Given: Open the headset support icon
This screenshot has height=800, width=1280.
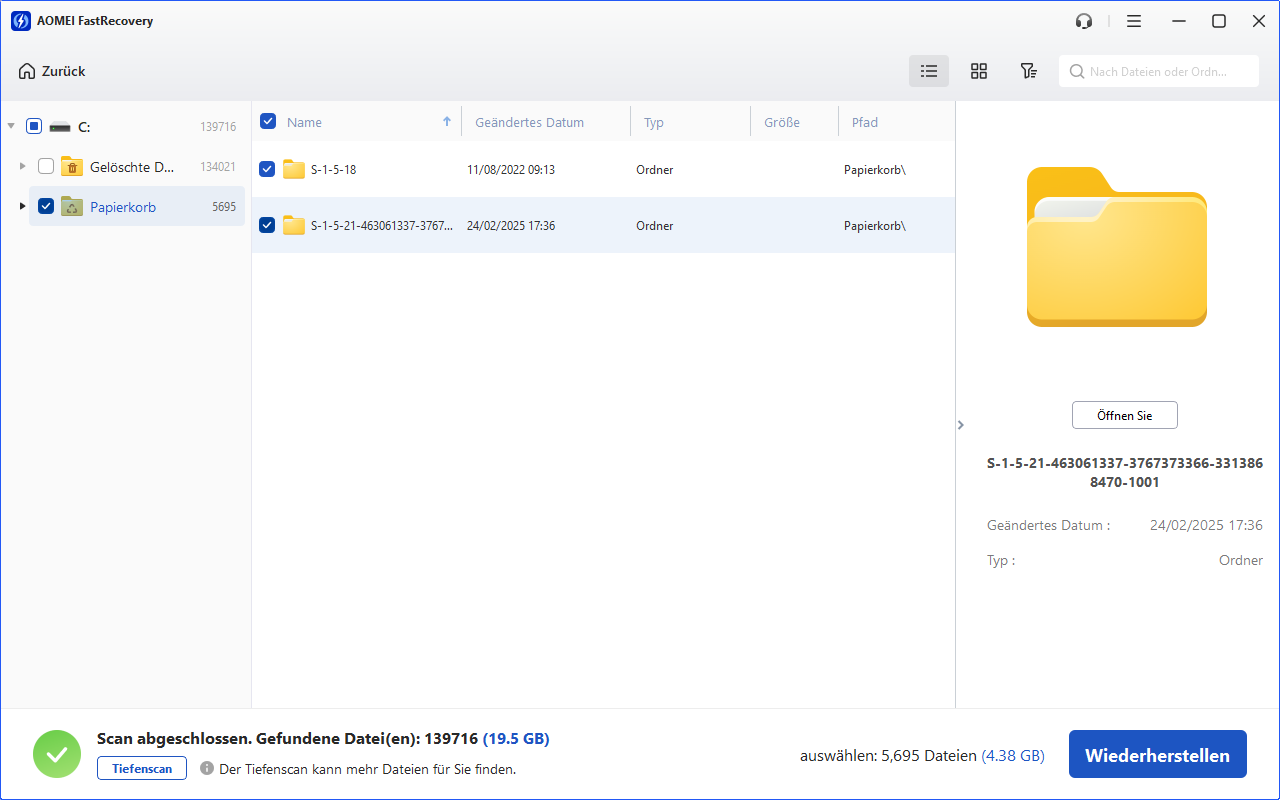Looking at the screenshot, I should pos(1084,21).
